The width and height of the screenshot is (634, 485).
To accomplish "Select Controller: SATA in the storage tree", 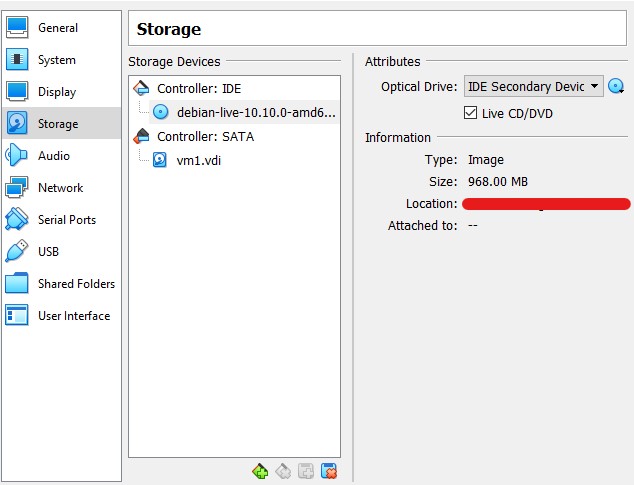I will coord(205,136).
